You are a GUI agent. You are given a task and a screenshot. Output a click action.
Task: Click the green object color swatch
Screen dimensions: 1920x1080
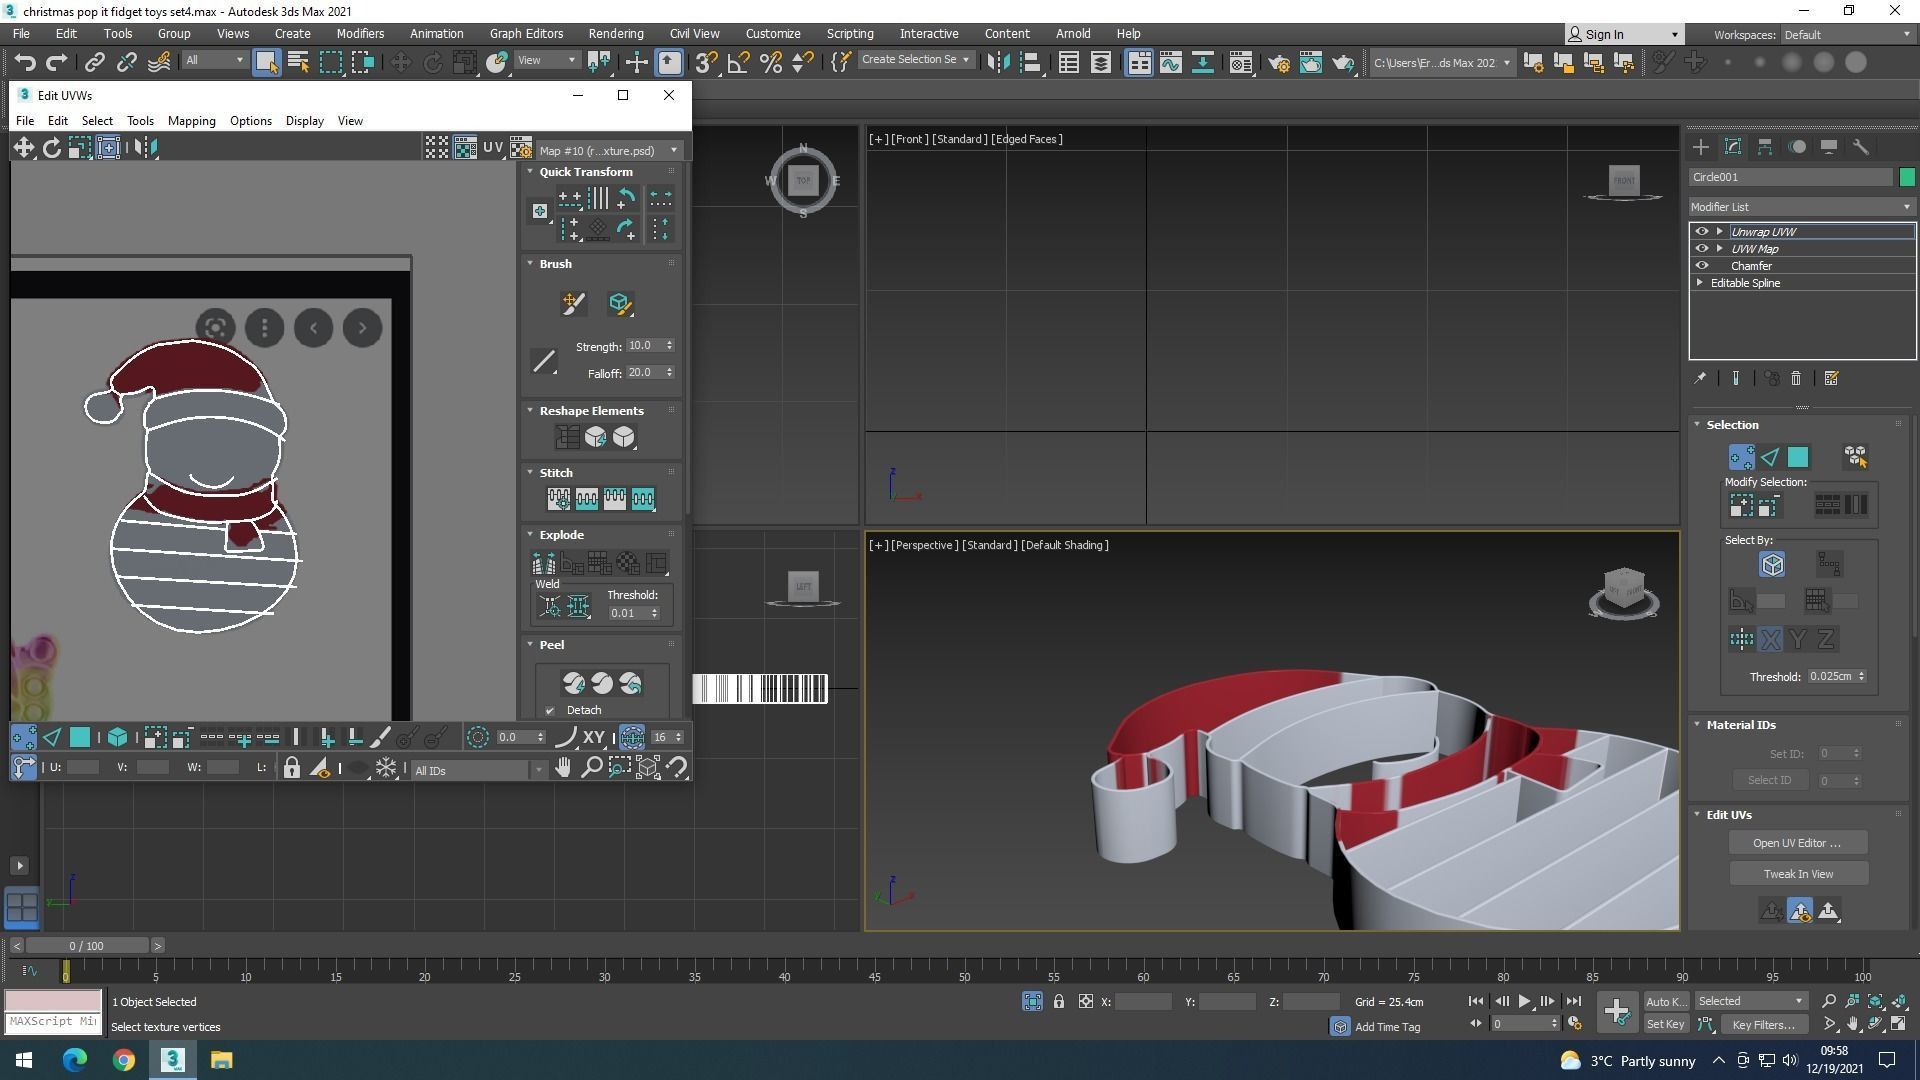coord(1906,177)
